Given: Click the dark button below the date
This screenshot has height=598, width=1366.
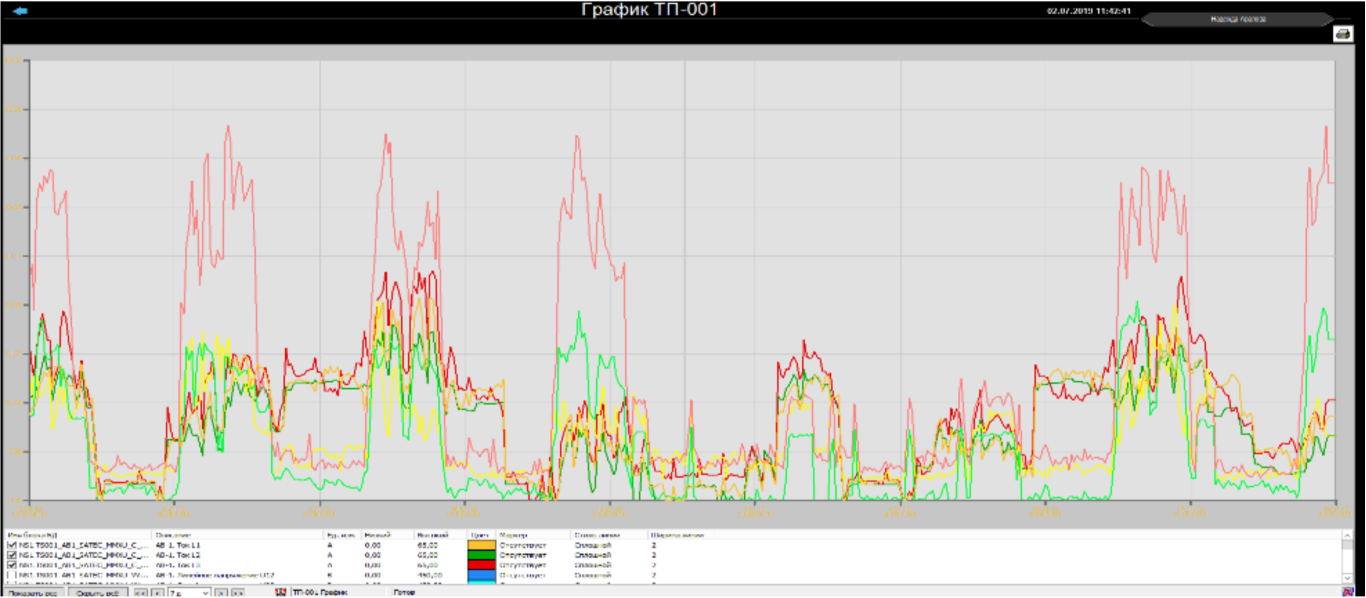Looking at the screenshot, I should click(1238, 19).
